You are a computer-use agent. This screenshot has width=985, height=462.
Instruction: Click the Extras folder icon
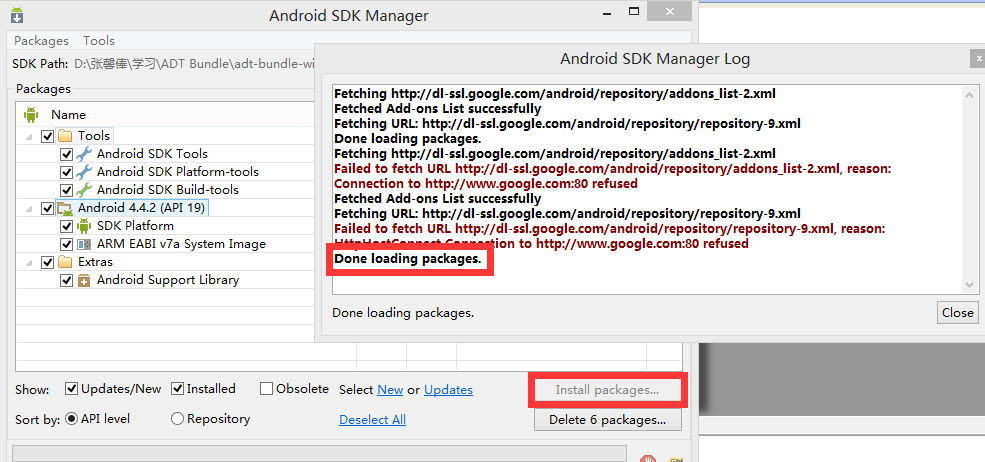pos(65,261)
